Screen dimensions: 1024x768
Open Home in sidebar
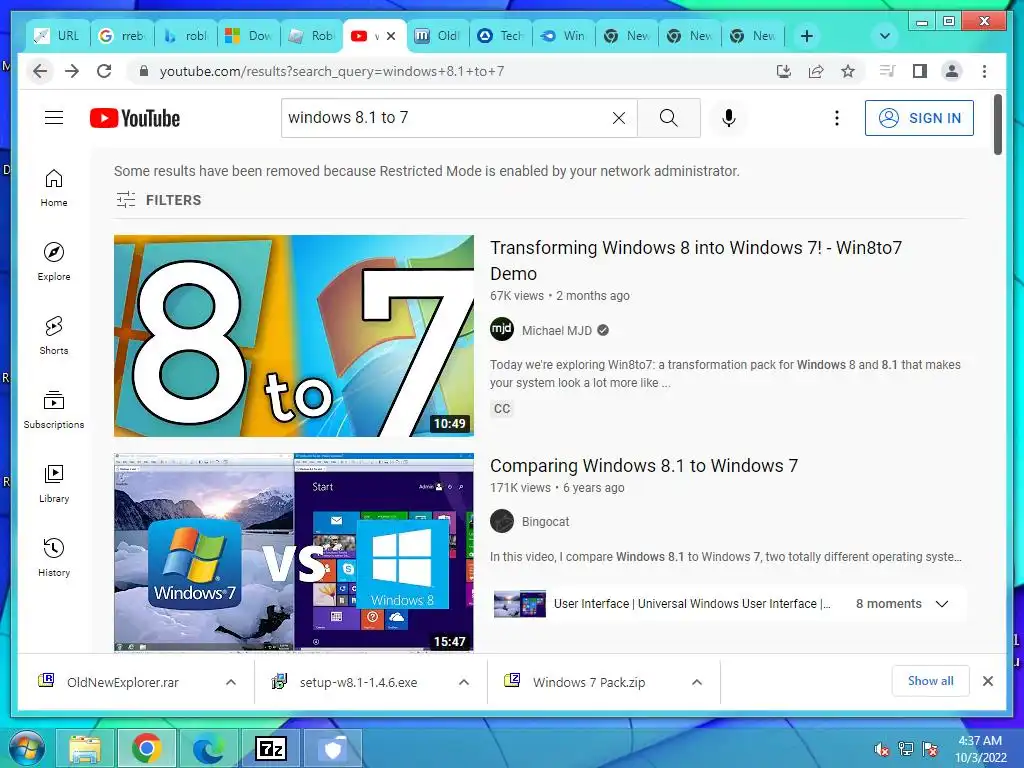coord(54,188)
